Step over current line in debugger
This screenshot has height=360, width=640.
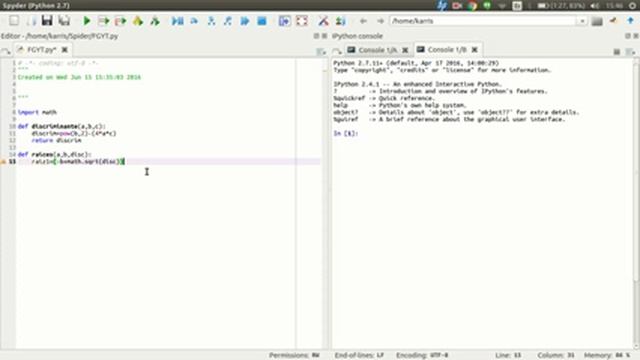point(194,20)
